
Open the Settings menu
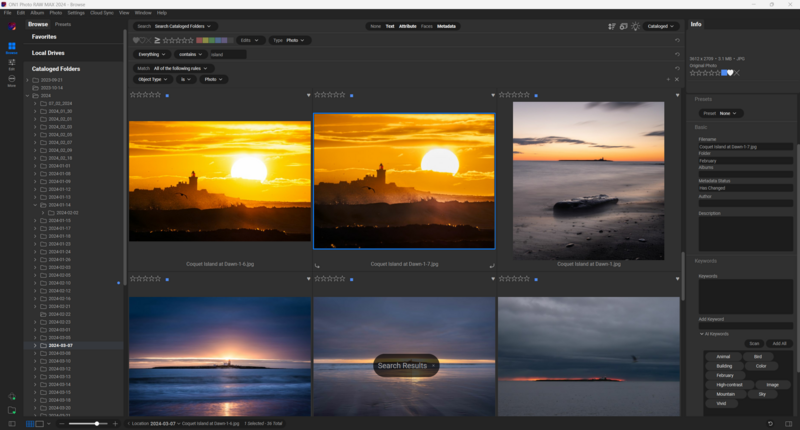click(x=76, y=13)
